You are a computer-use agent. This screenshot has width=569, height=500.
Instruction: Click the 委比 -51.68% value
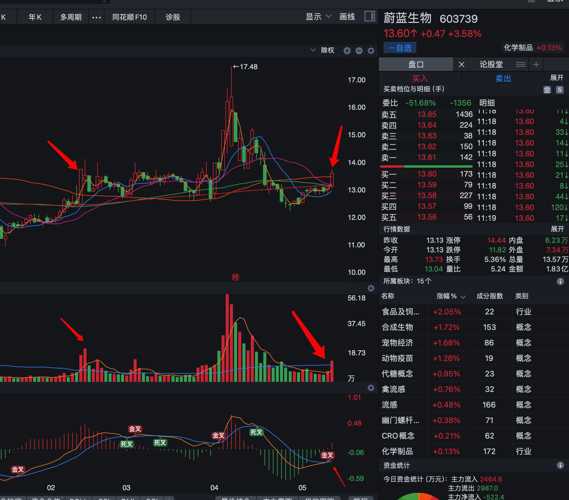pyautogui.click(x=420, y=103)
